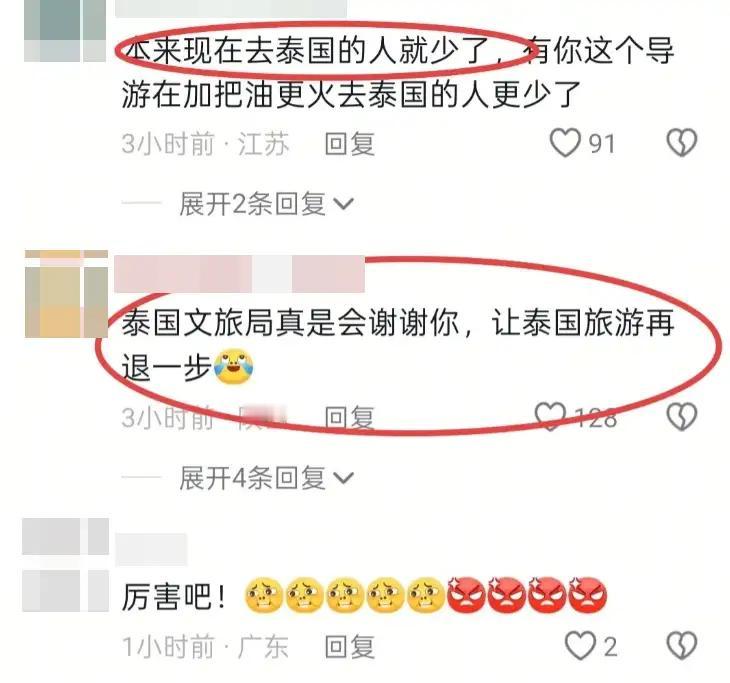The height and width of the screenshot is (683, 730).
Task: Dislike the Thailand tourism bureau comment
Action: tap(682, 417)
